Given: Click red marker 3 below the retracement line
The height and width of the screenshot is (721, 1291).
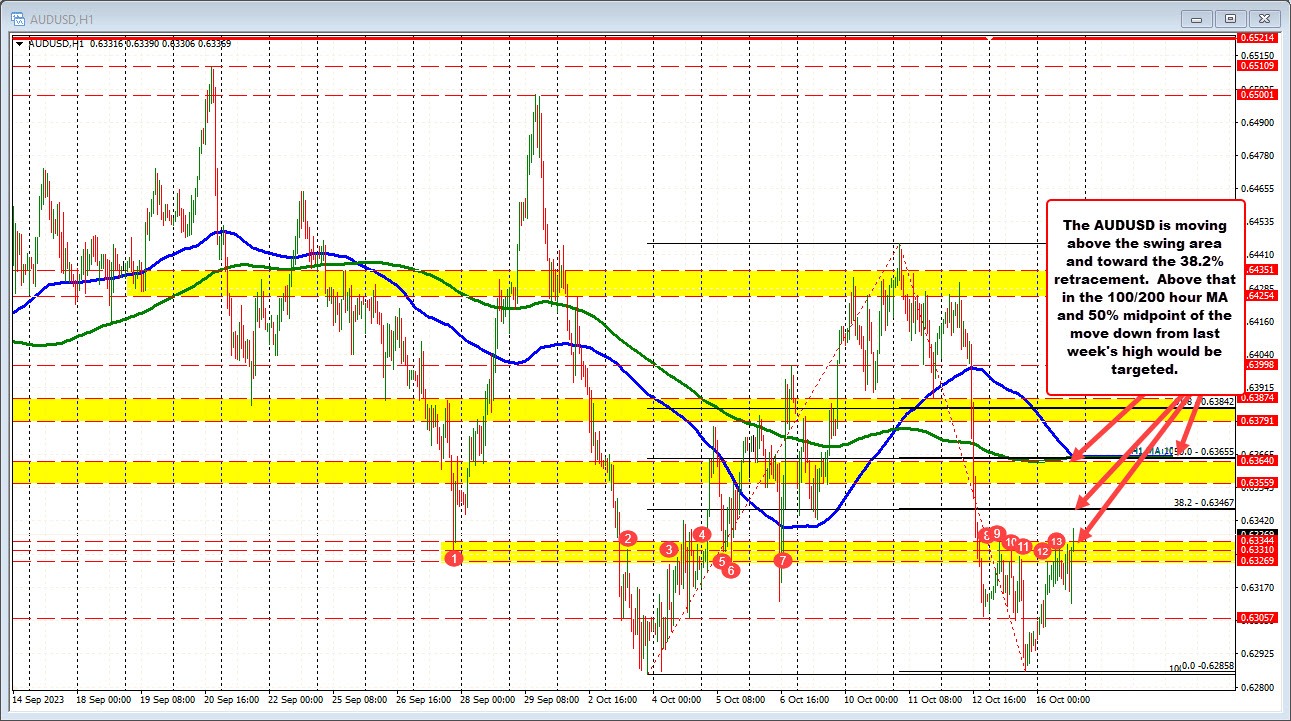Looking at the screenshot, I should pos(668,549).
